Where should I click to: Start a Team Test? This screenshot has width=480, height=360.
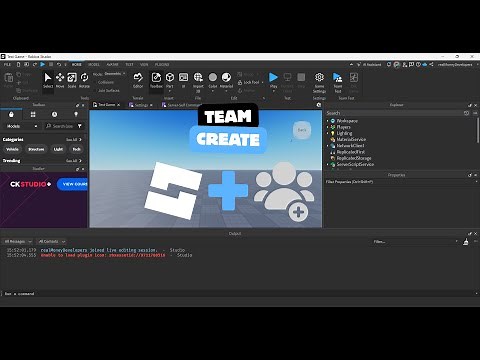pyautogui.click(x=338, y=82)
